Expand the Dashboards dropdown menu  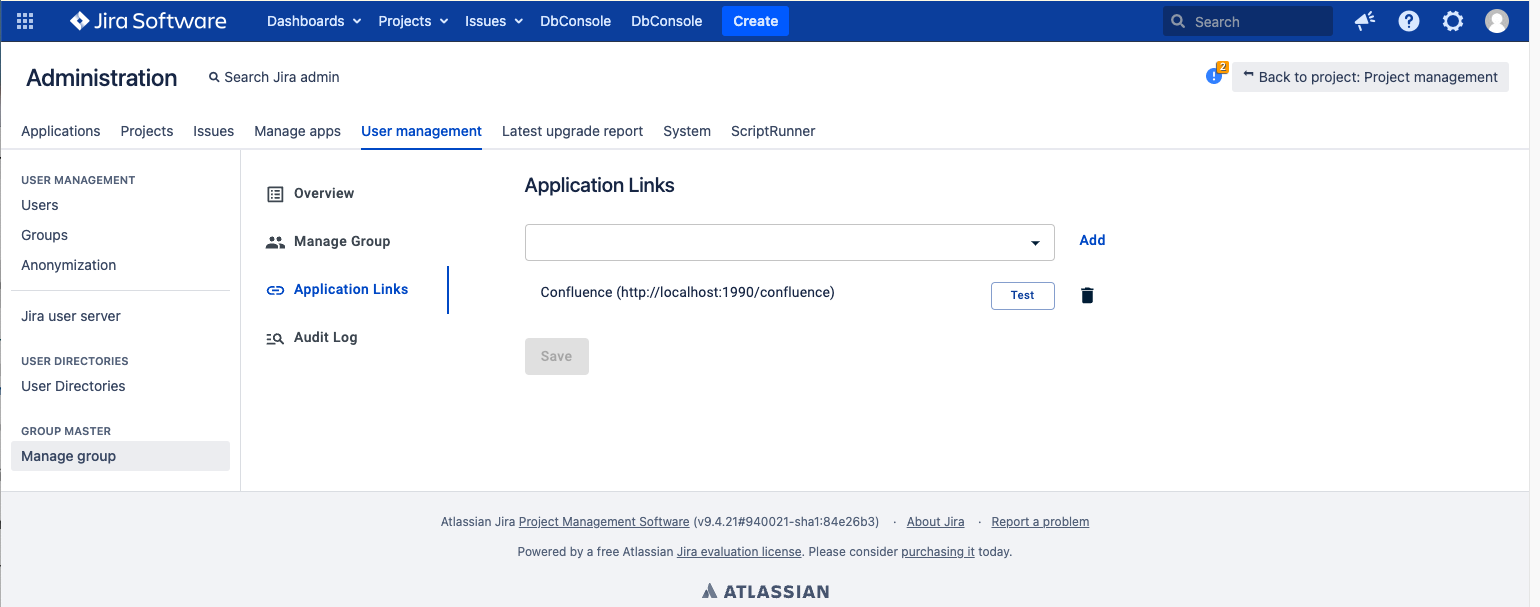pos(313,21)
